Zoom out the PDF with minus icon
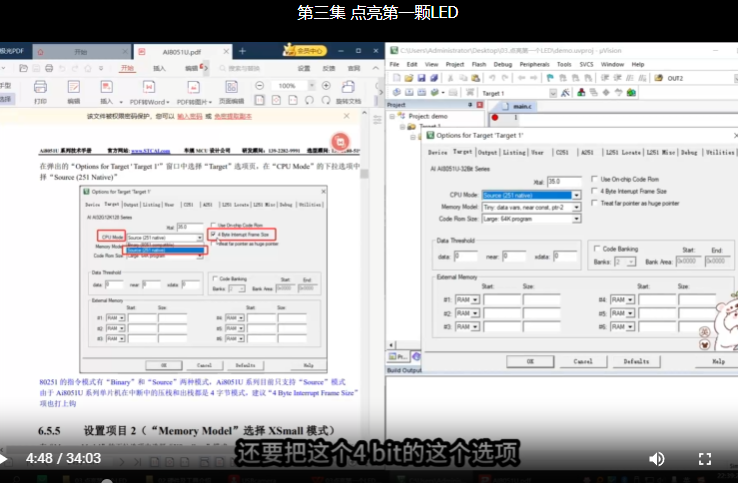Image resolution: width=738 pixels, height=483 pixels. (x=259, y=86)
